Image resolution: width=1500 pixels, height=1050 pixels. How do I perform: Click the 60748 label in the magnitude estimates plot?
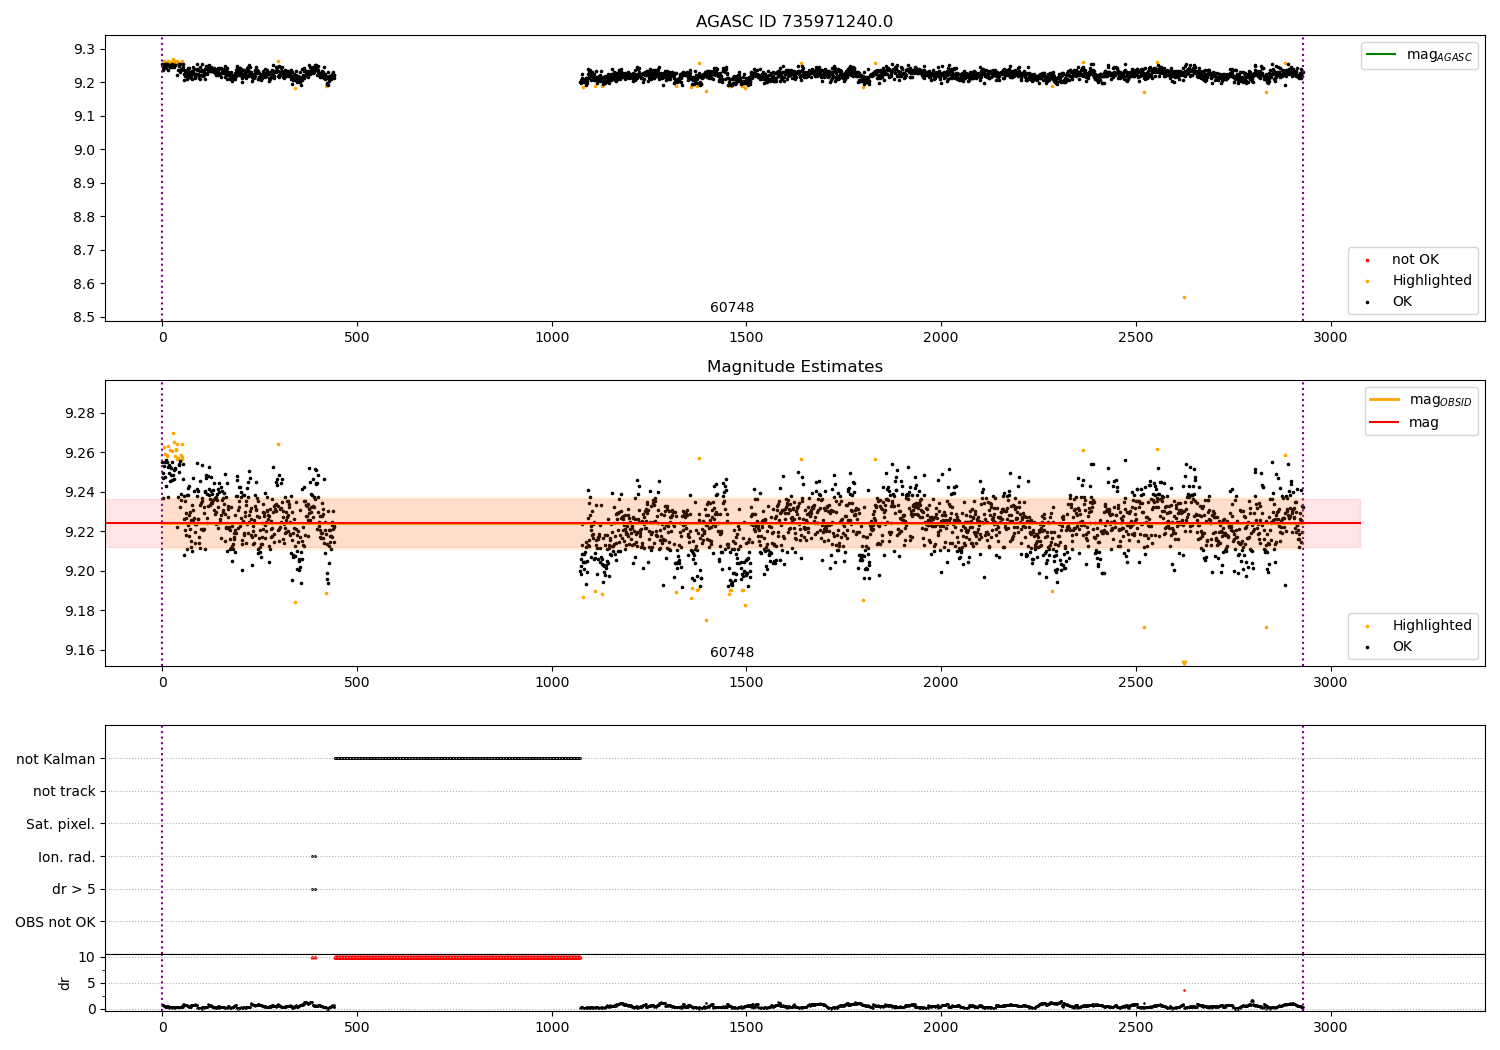click(732, 653)
